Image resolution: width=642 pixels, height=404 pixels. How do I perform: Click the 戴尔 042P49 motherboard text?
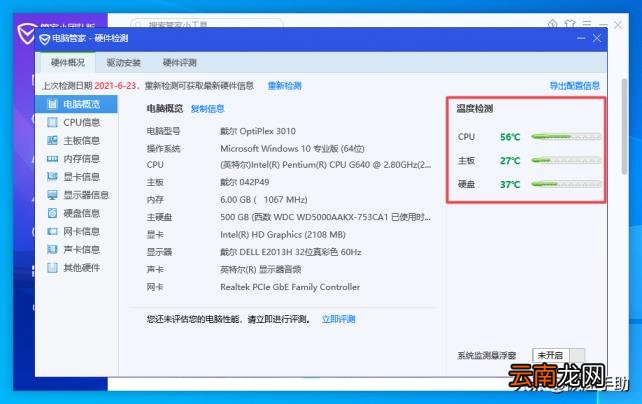click(245, 182)
